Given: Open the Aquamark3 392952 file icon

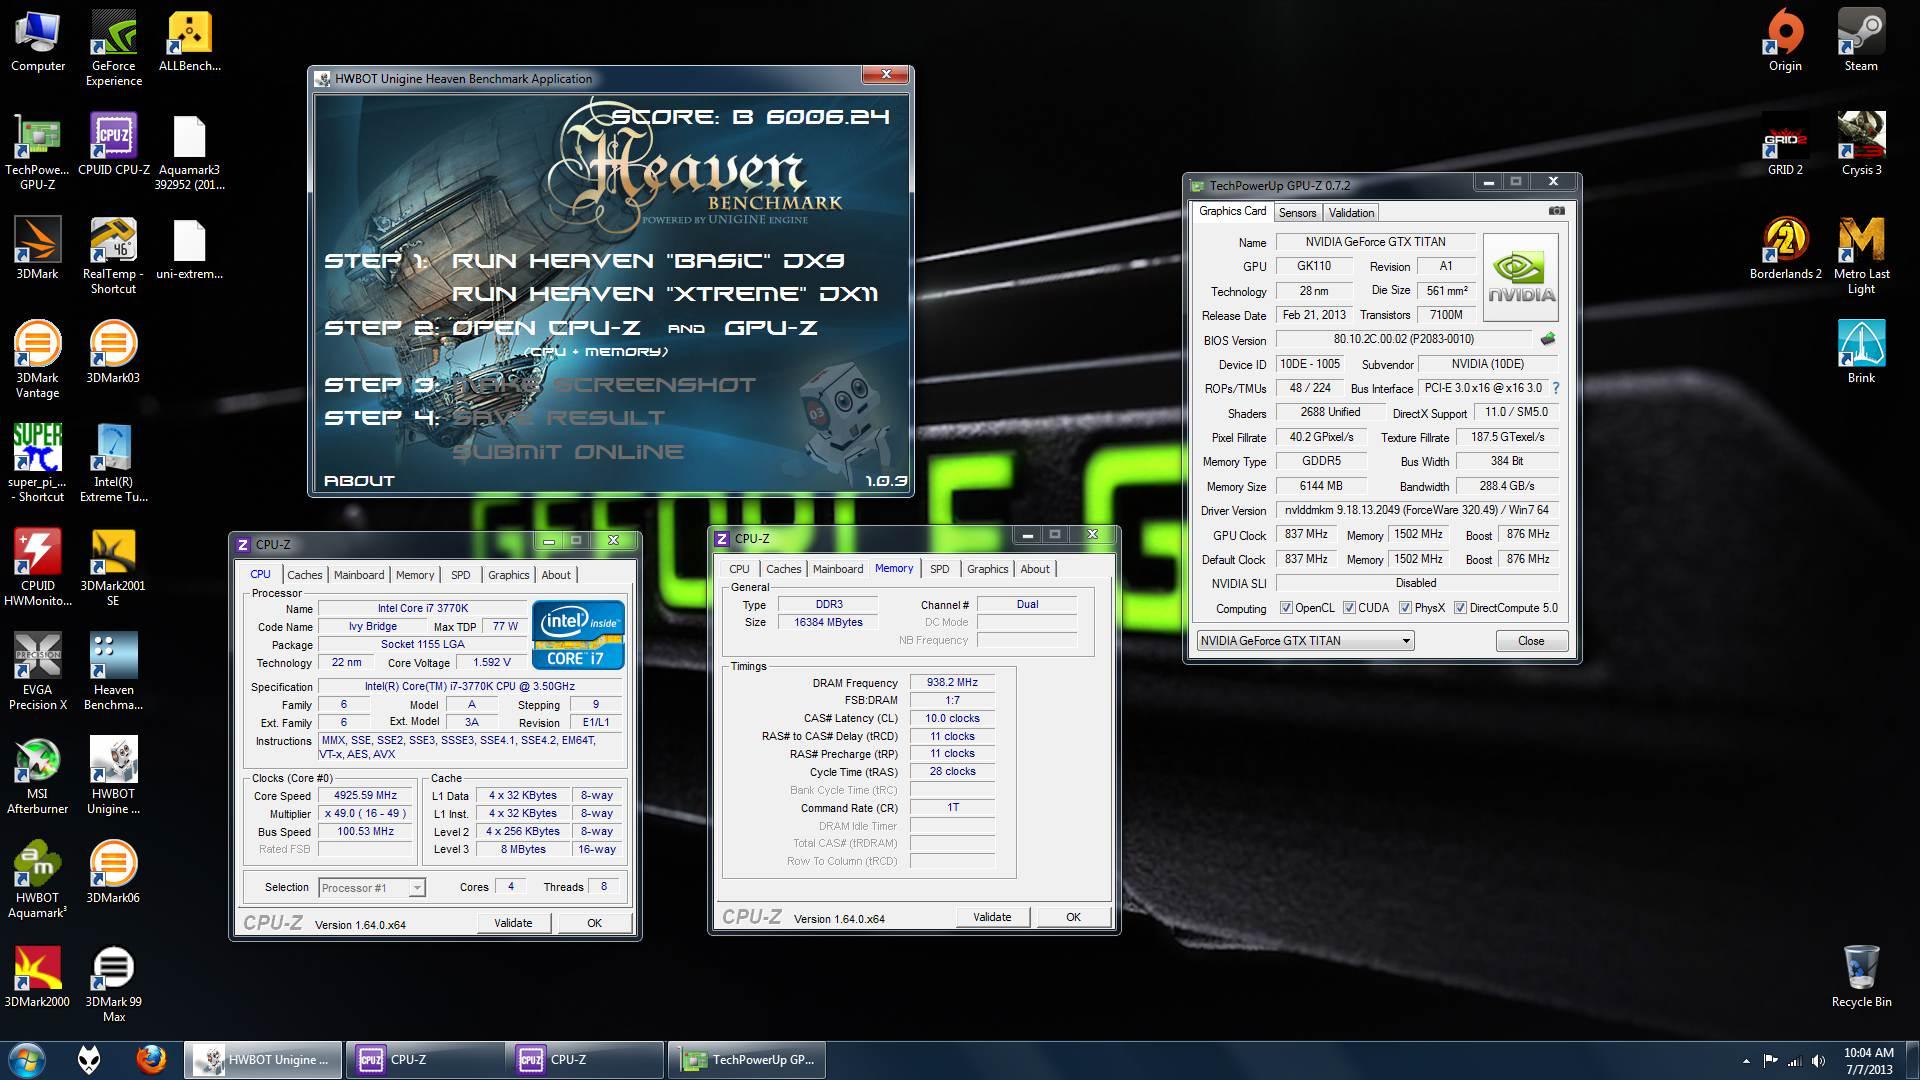Looking at the screenshot, I should point(189,152).
